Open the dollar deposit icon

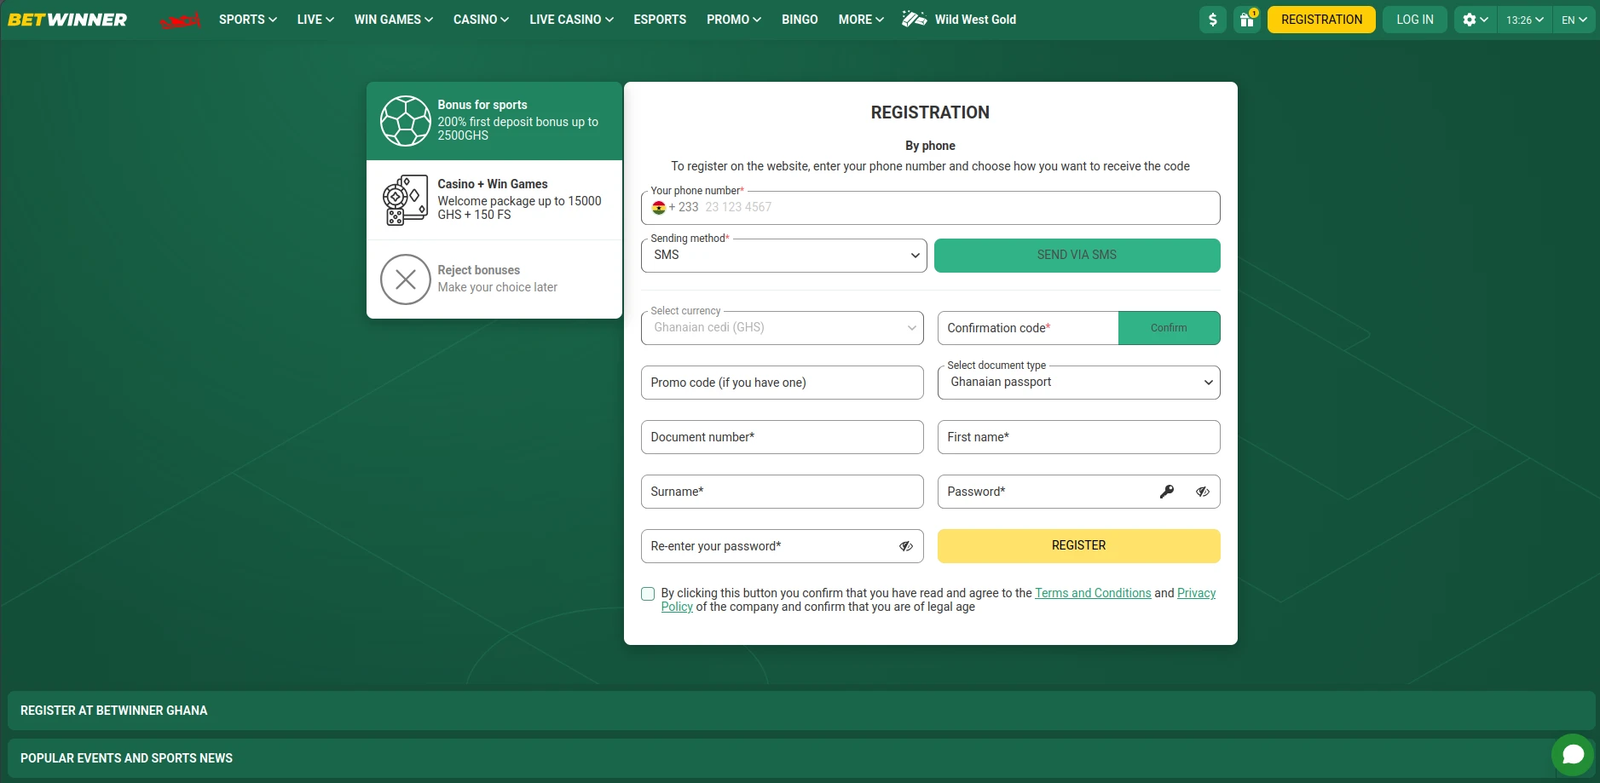click(x=1213, y=20)
